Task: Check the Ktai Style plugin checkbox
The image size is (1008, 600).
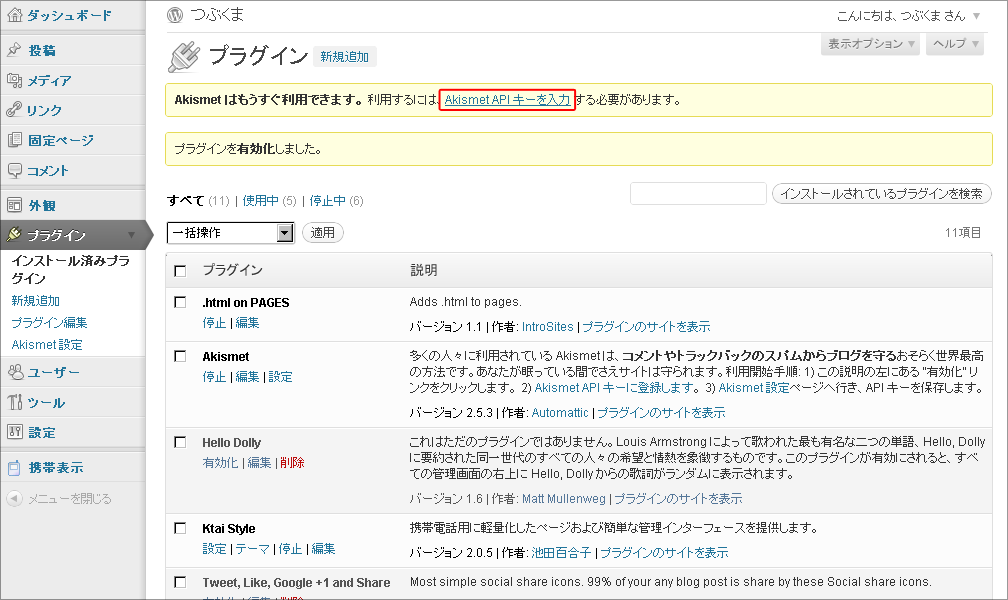Action: (x=180, y=528)
